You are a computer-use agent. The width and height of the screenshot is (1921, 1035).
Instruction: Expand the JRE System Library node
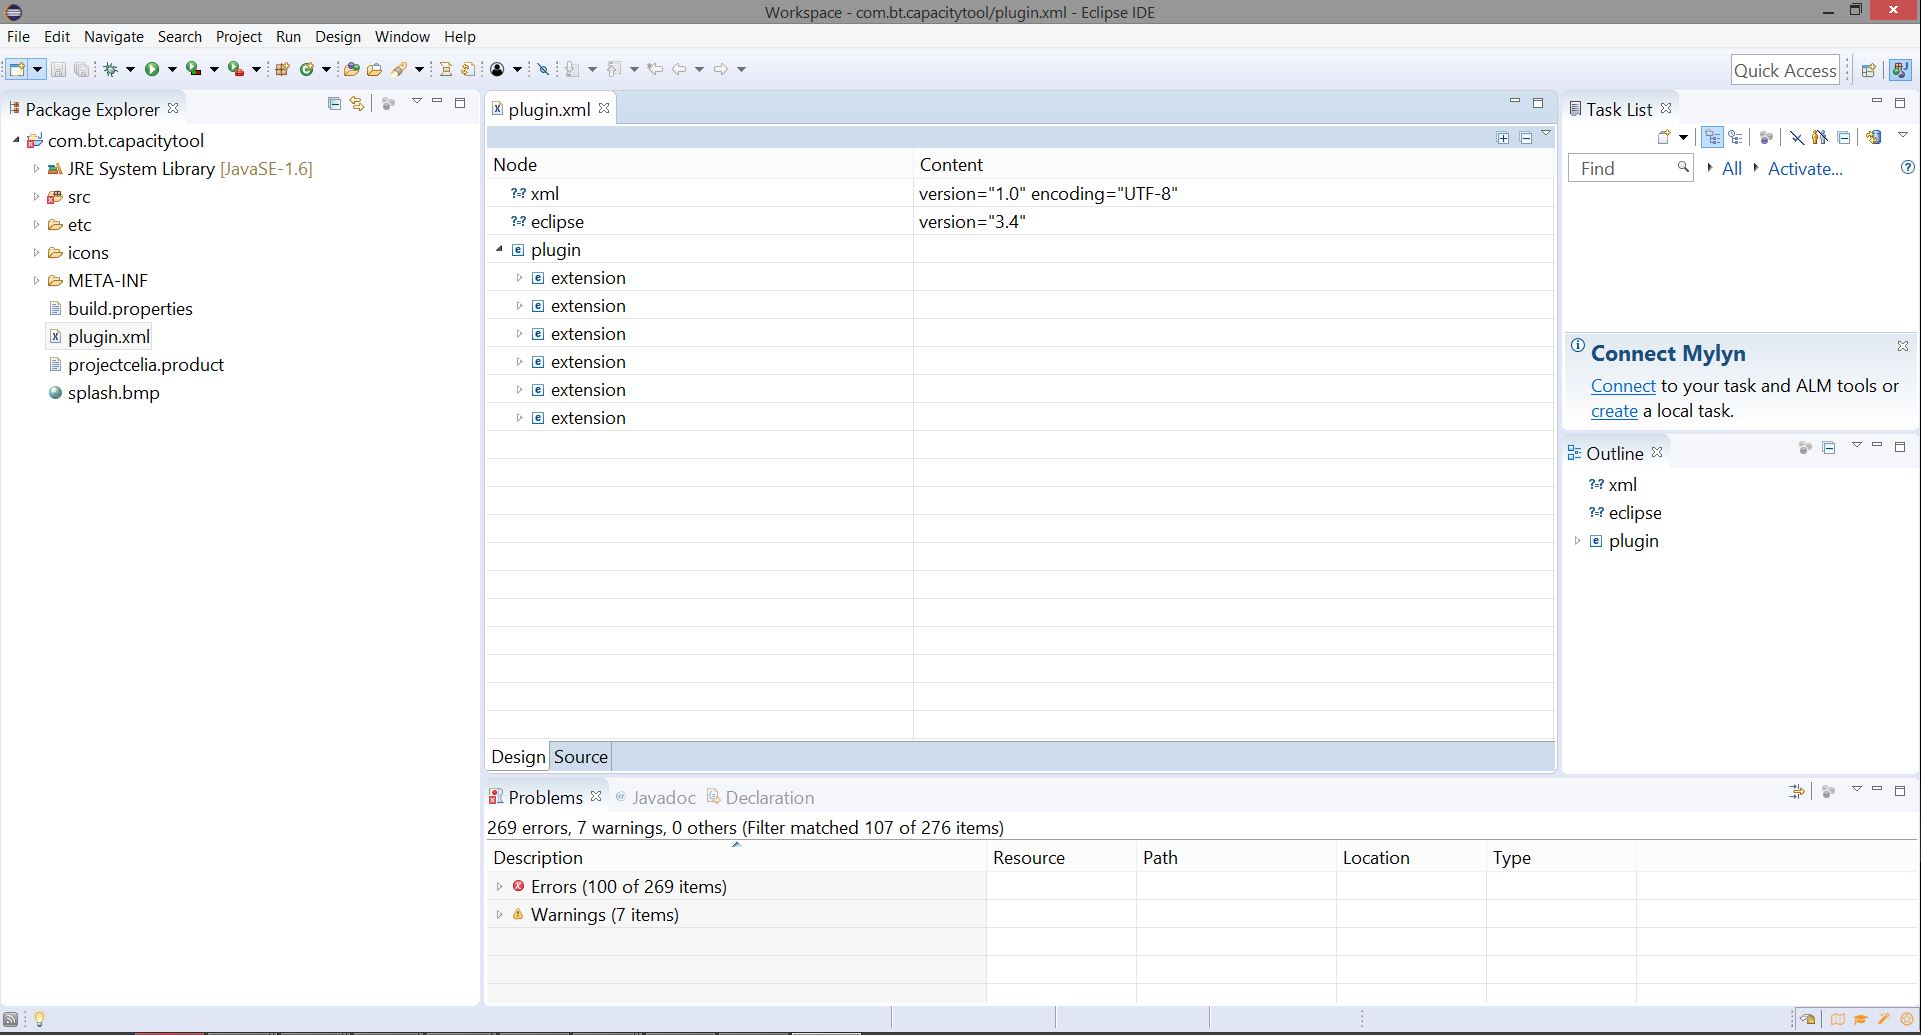36,169
